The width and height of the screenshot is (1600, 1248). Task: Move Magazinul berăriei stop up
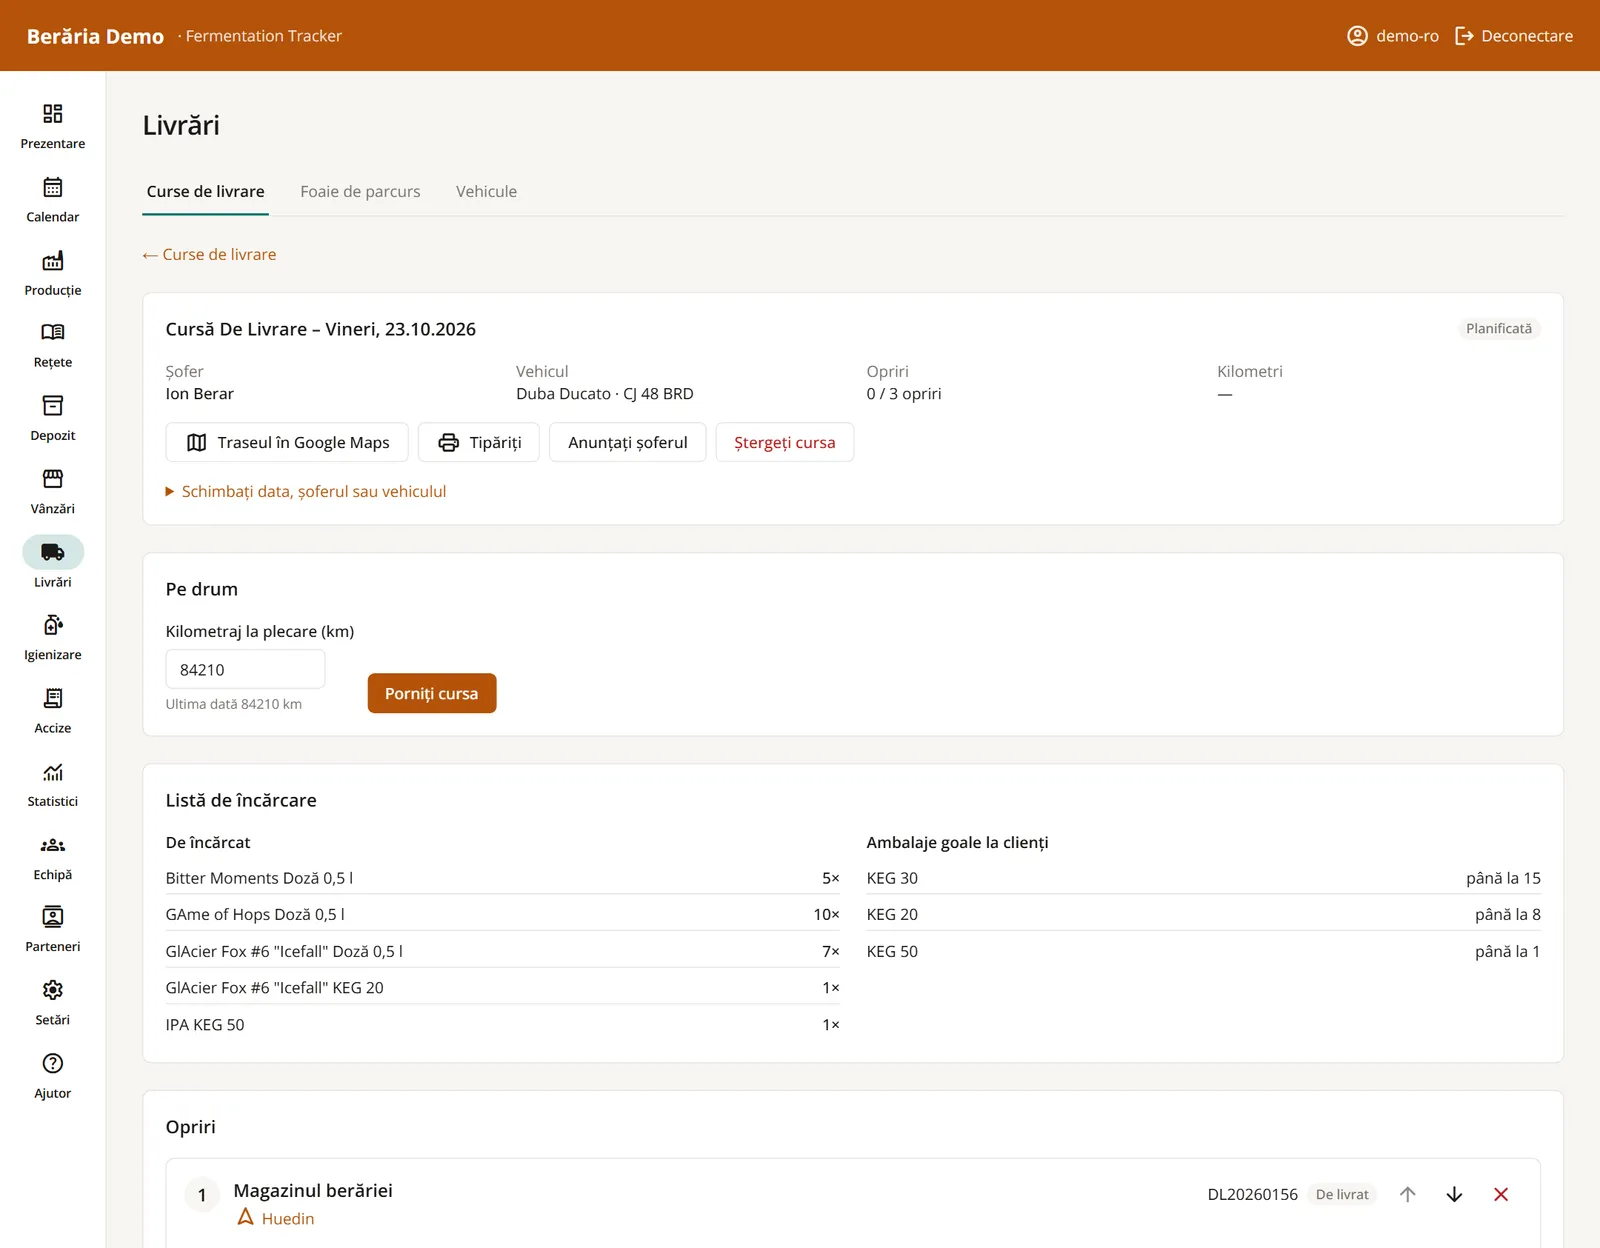(x=1408, y=1194)
